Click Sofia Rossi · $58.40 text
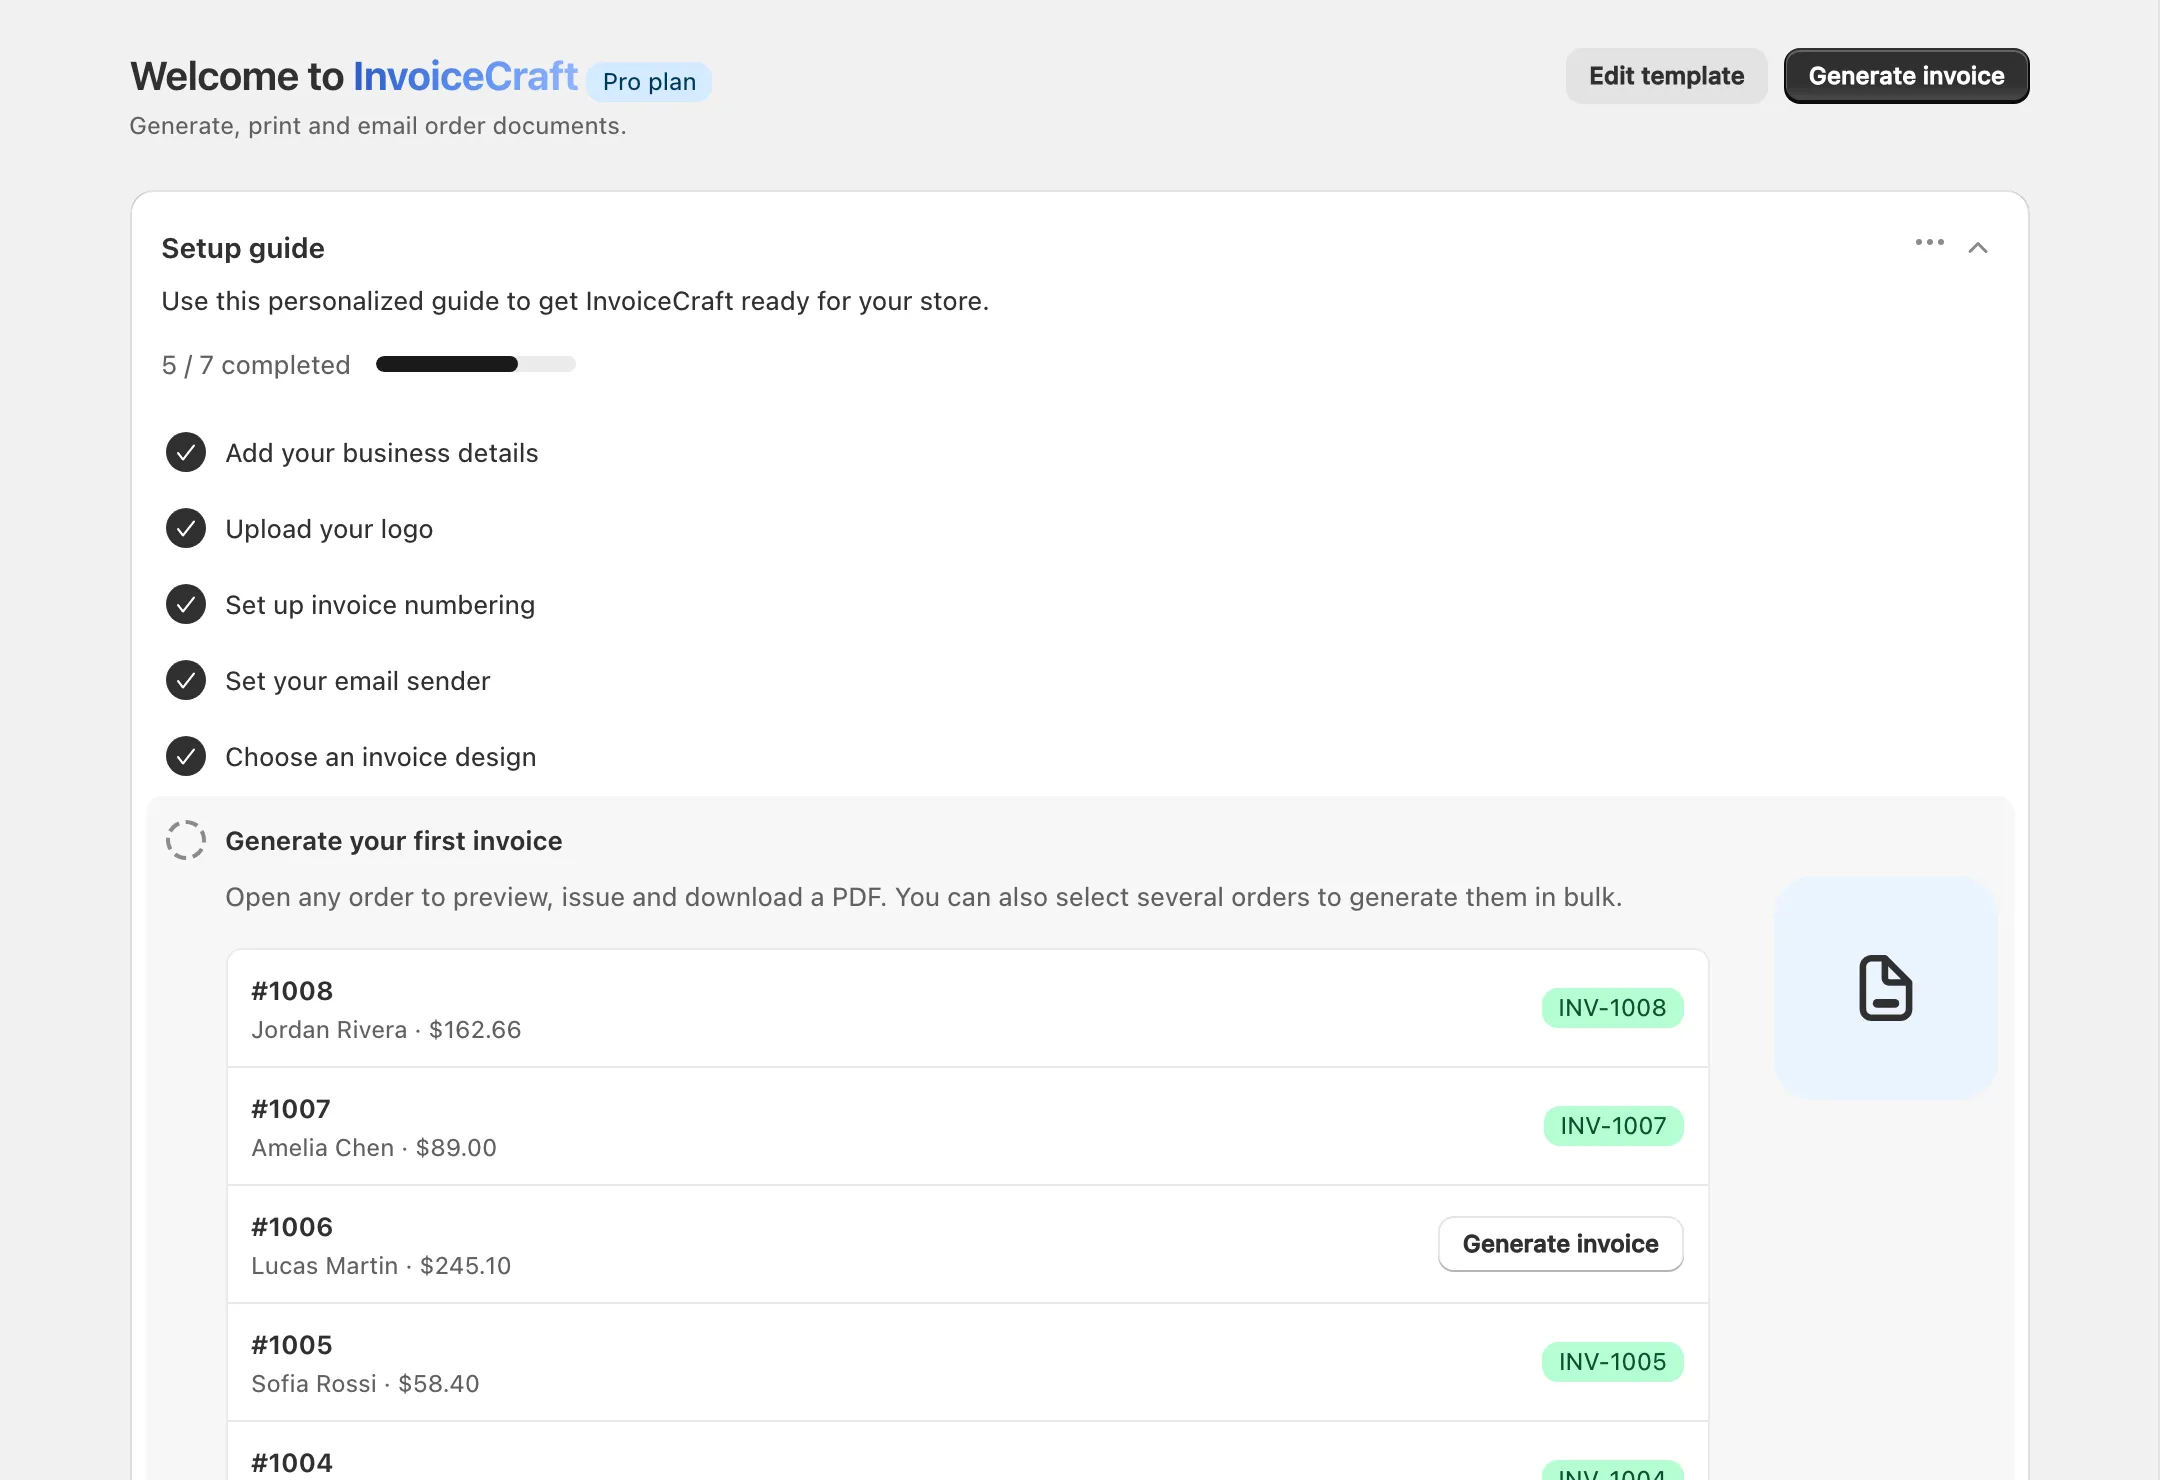This screenshot has height=1480, width=2160. 365,1384
